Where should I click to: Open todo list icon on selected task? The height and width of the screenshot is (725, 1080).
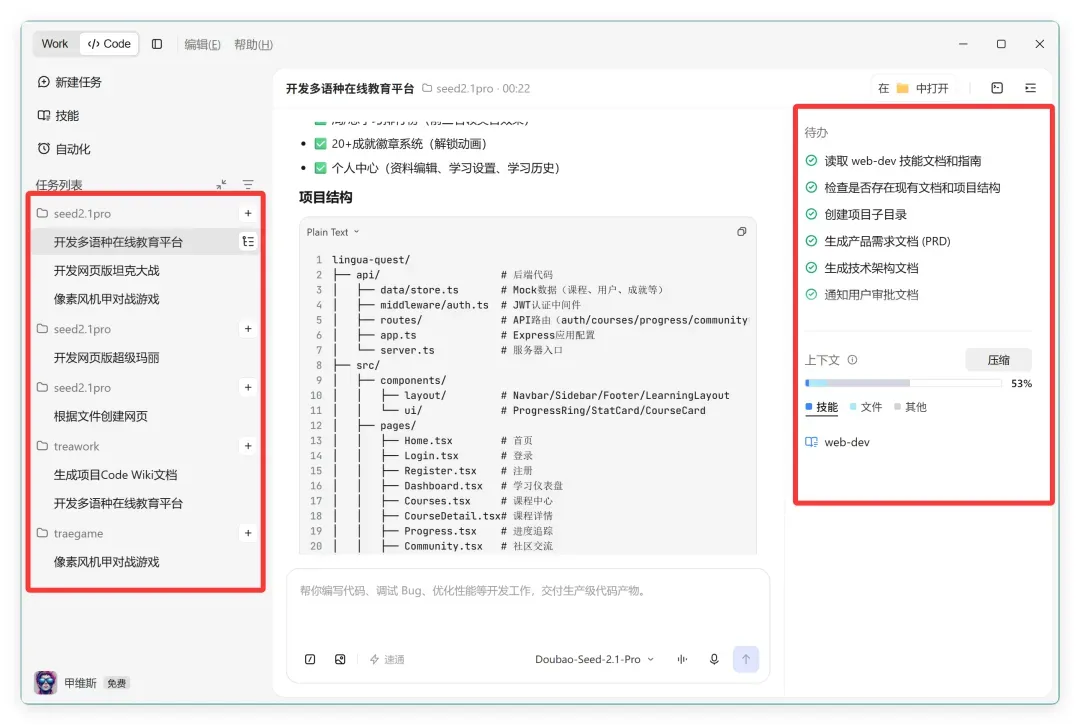248,242
